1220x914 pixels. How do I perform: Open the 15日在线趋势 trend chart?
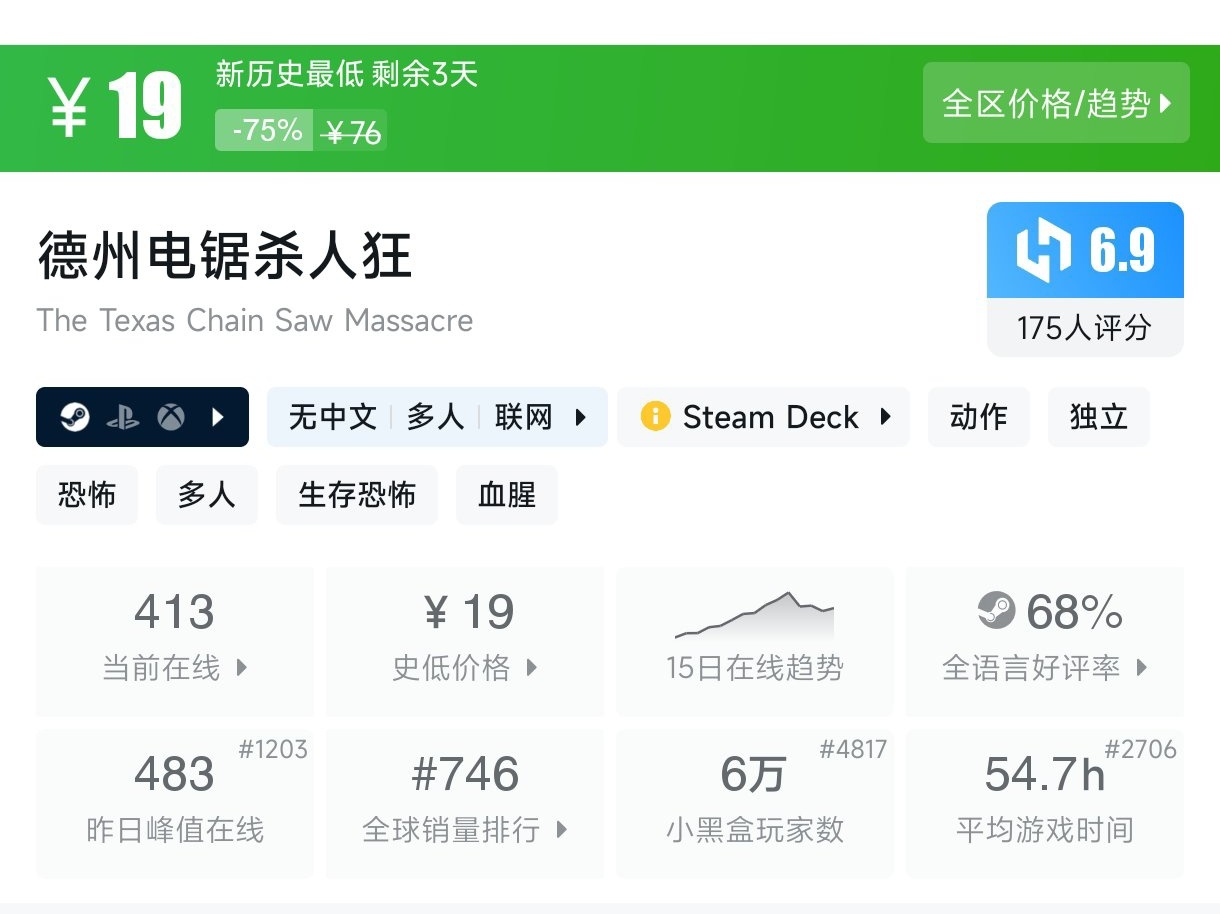755,640
